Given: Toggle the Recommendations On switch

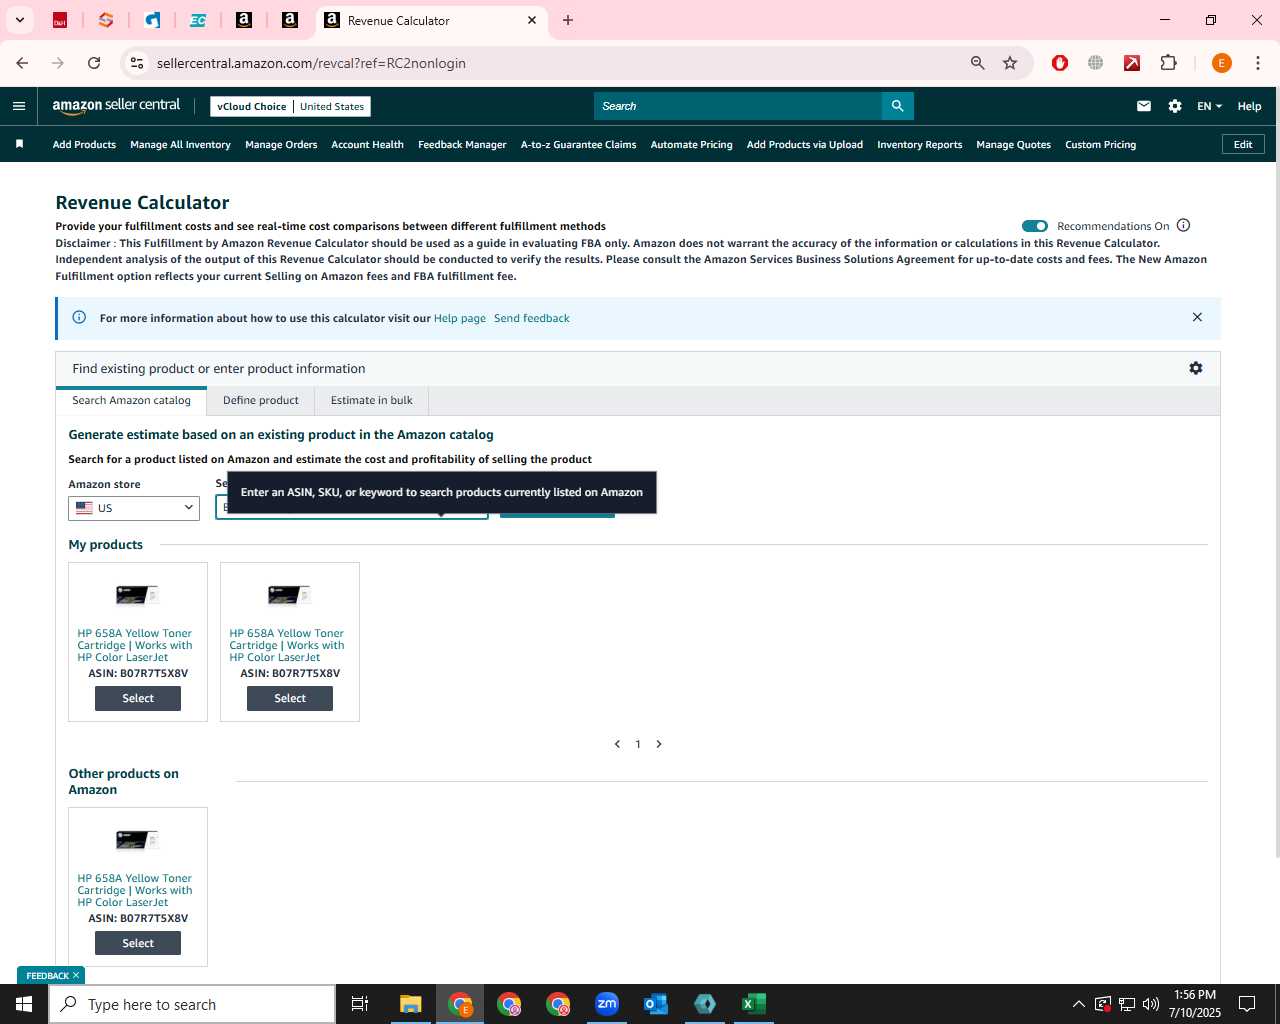Looking at the screenshot, I should (x=1035, y=226).
